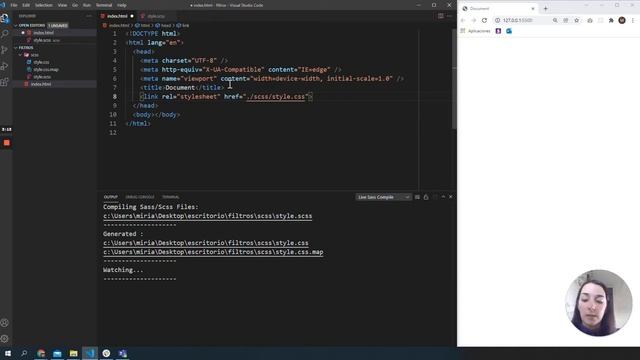Switch to the style.scss editor tab
Screen dimensions: 640x360
pyautogui.click(x=156, y=16)
